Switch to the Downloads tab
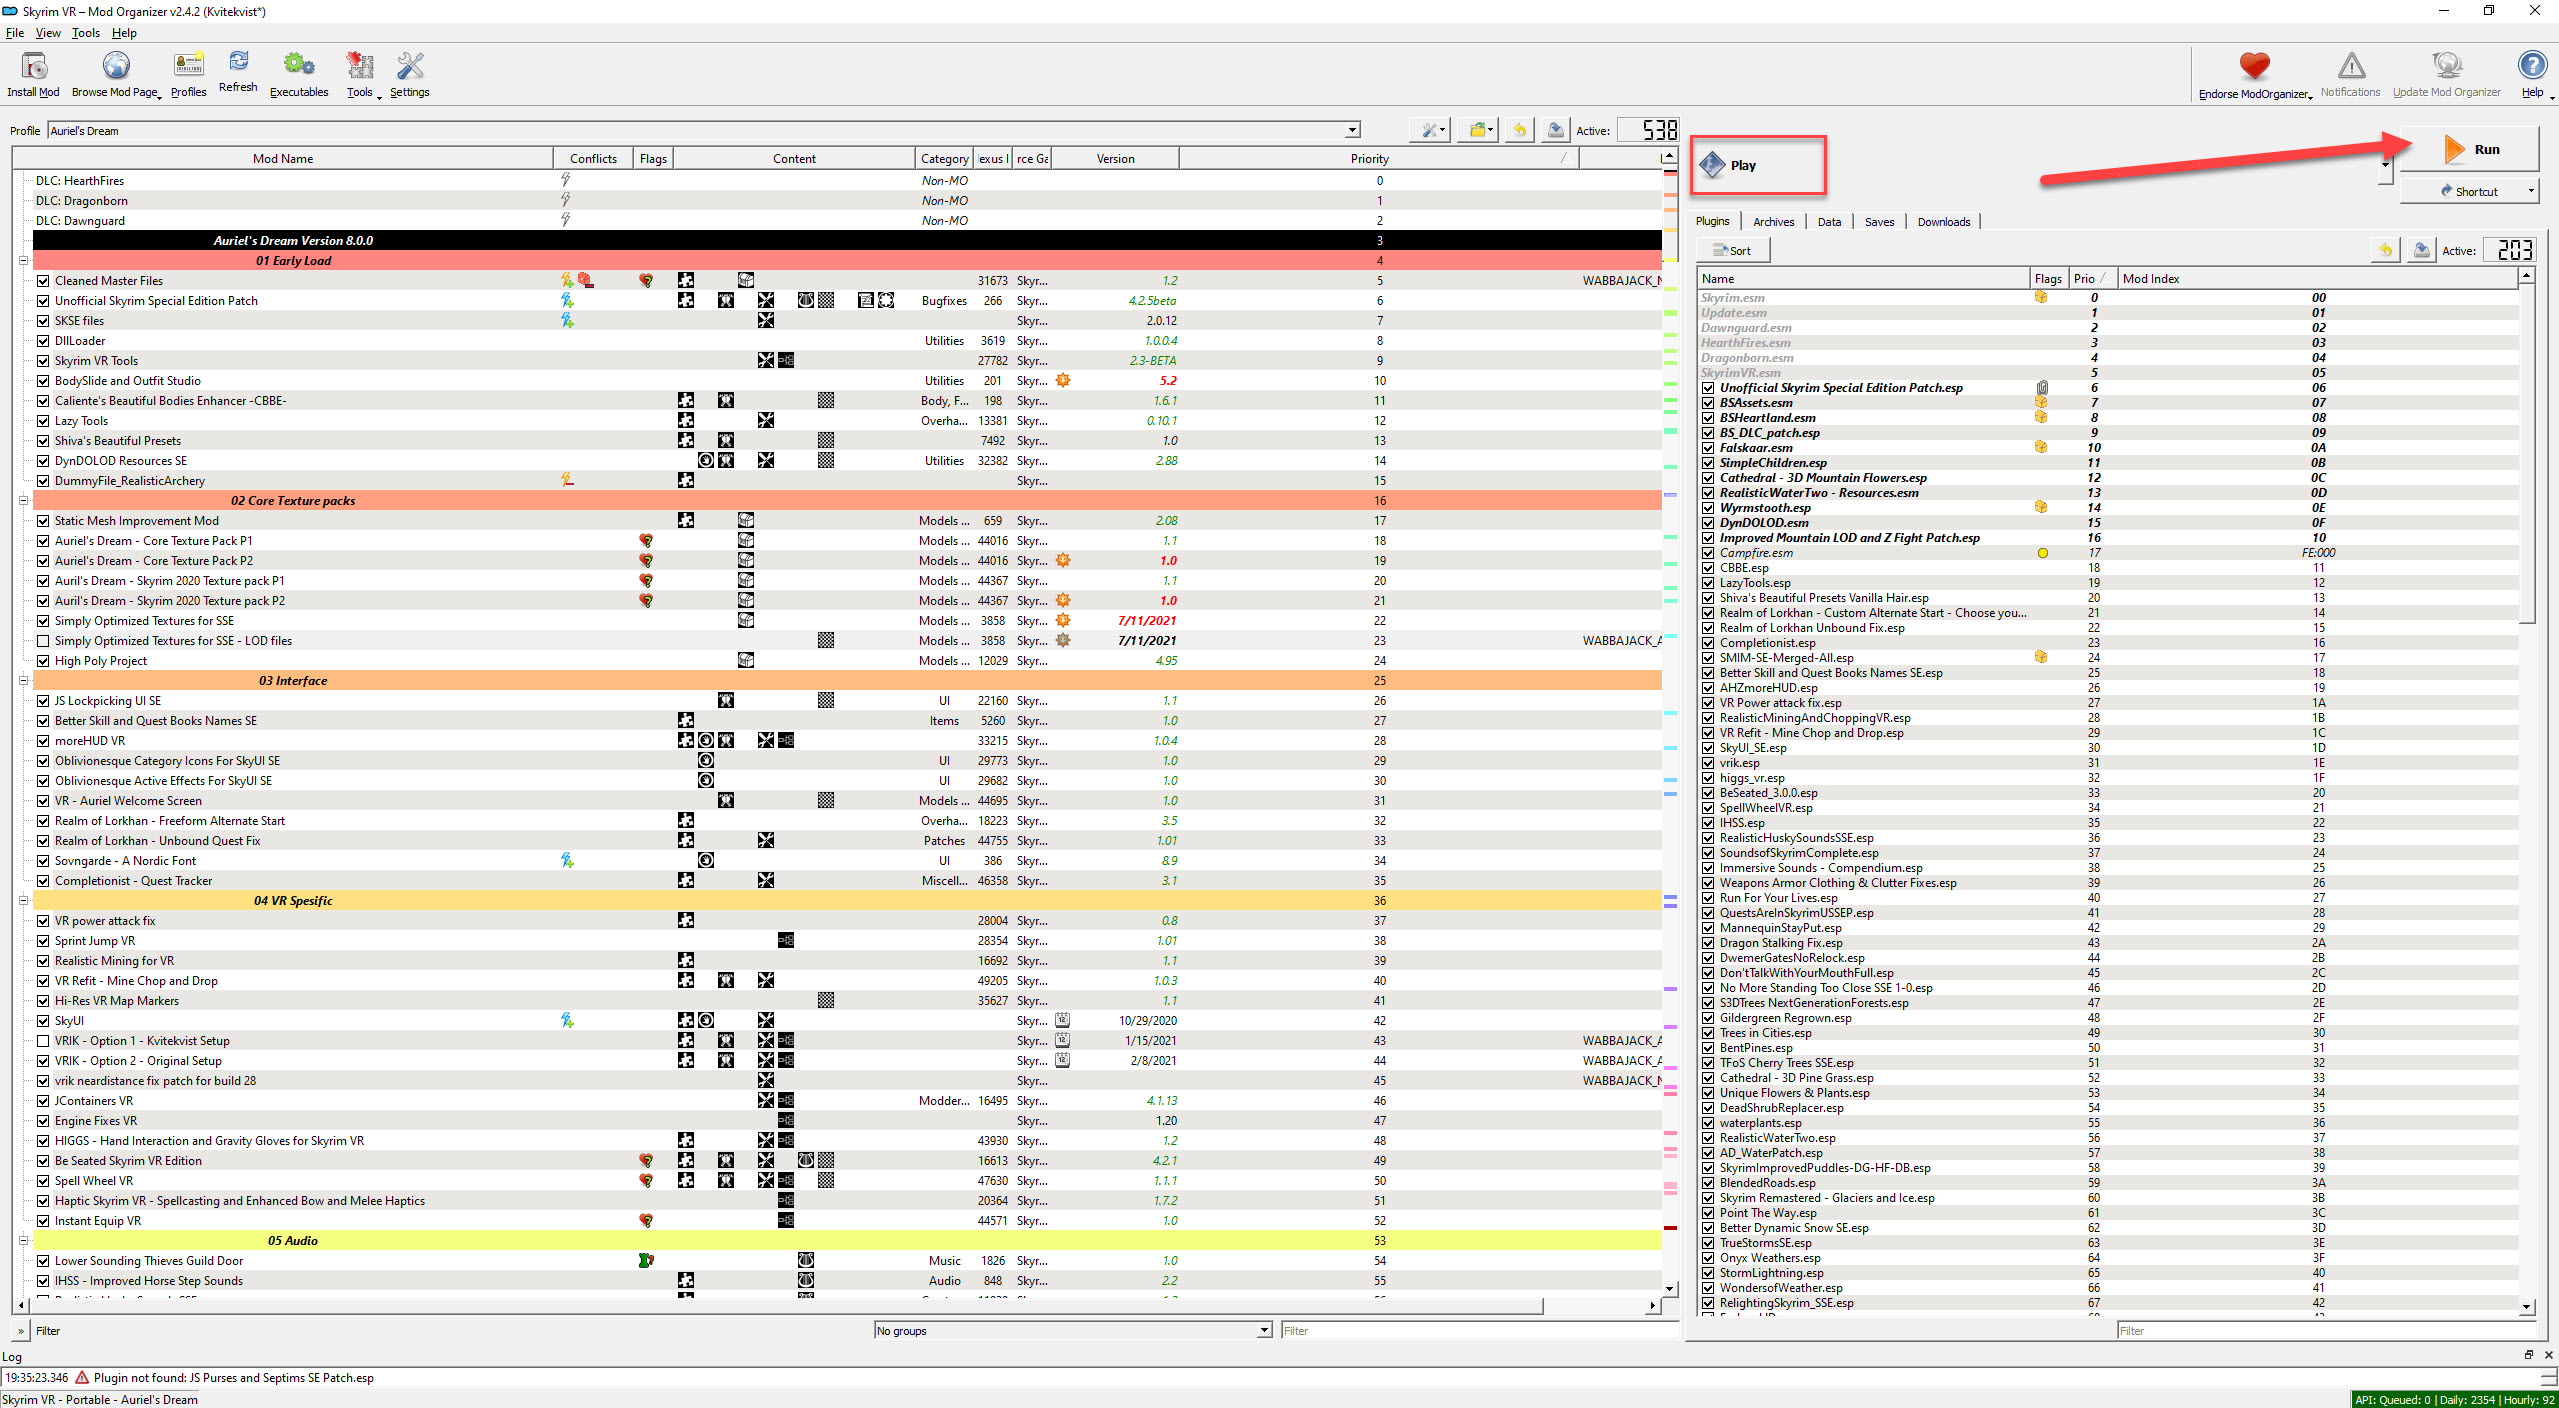Image resolution: width=2559 pixels, height=1408 pixels. click(1943, 222)
